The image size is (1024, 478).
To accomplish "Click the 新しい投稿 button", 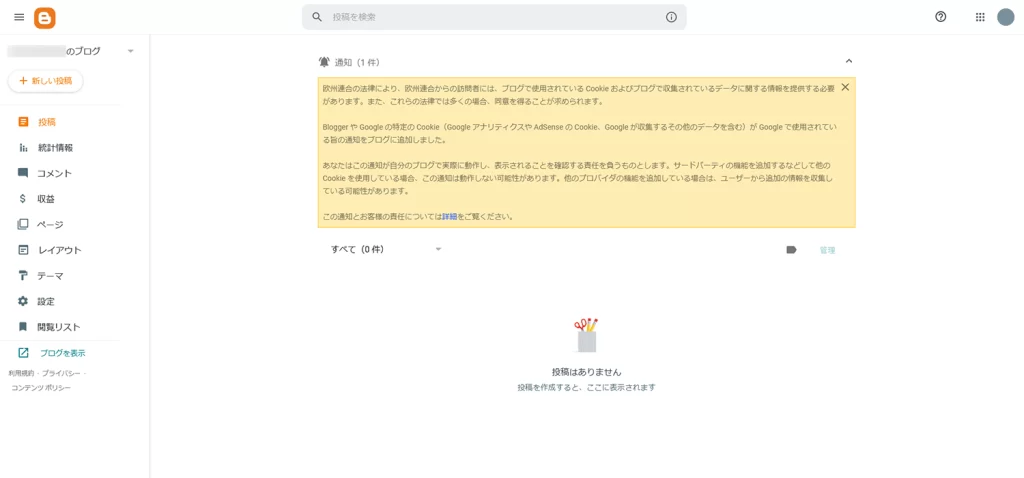I will (46, 81).
